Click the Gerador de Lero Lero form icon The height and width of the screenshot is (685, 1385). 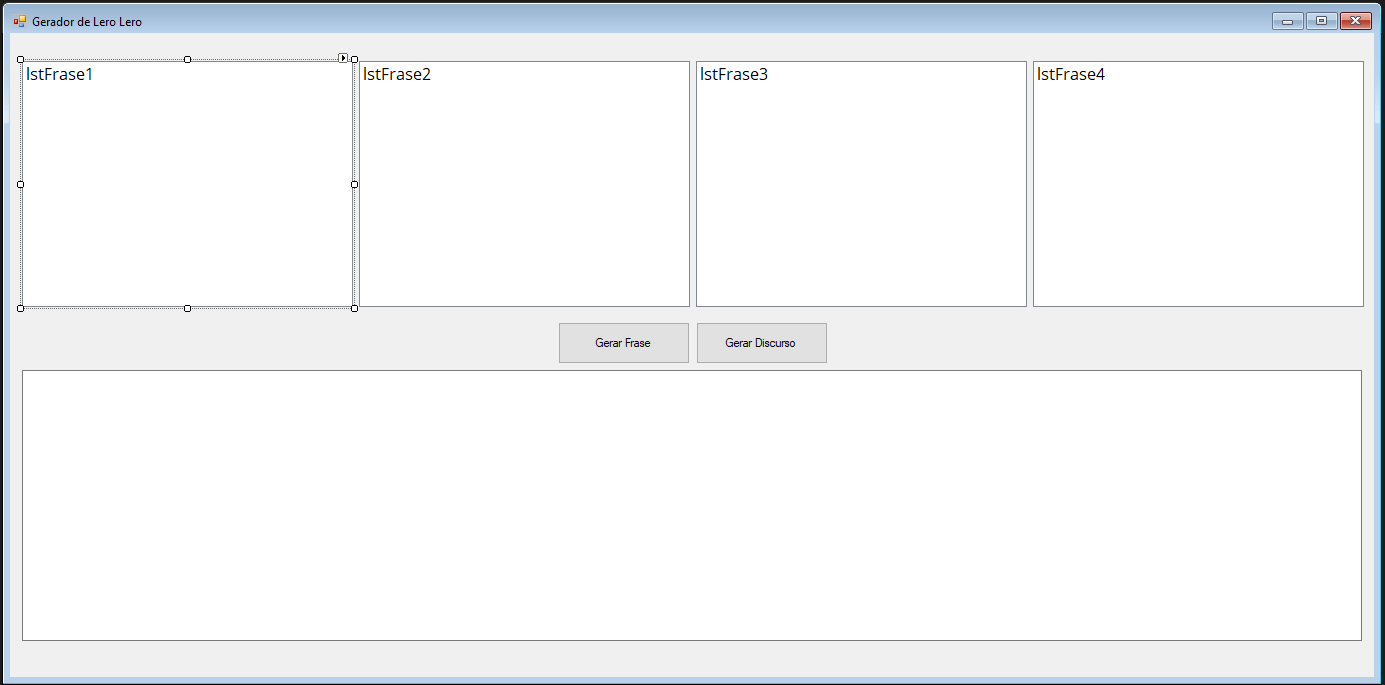20,21
